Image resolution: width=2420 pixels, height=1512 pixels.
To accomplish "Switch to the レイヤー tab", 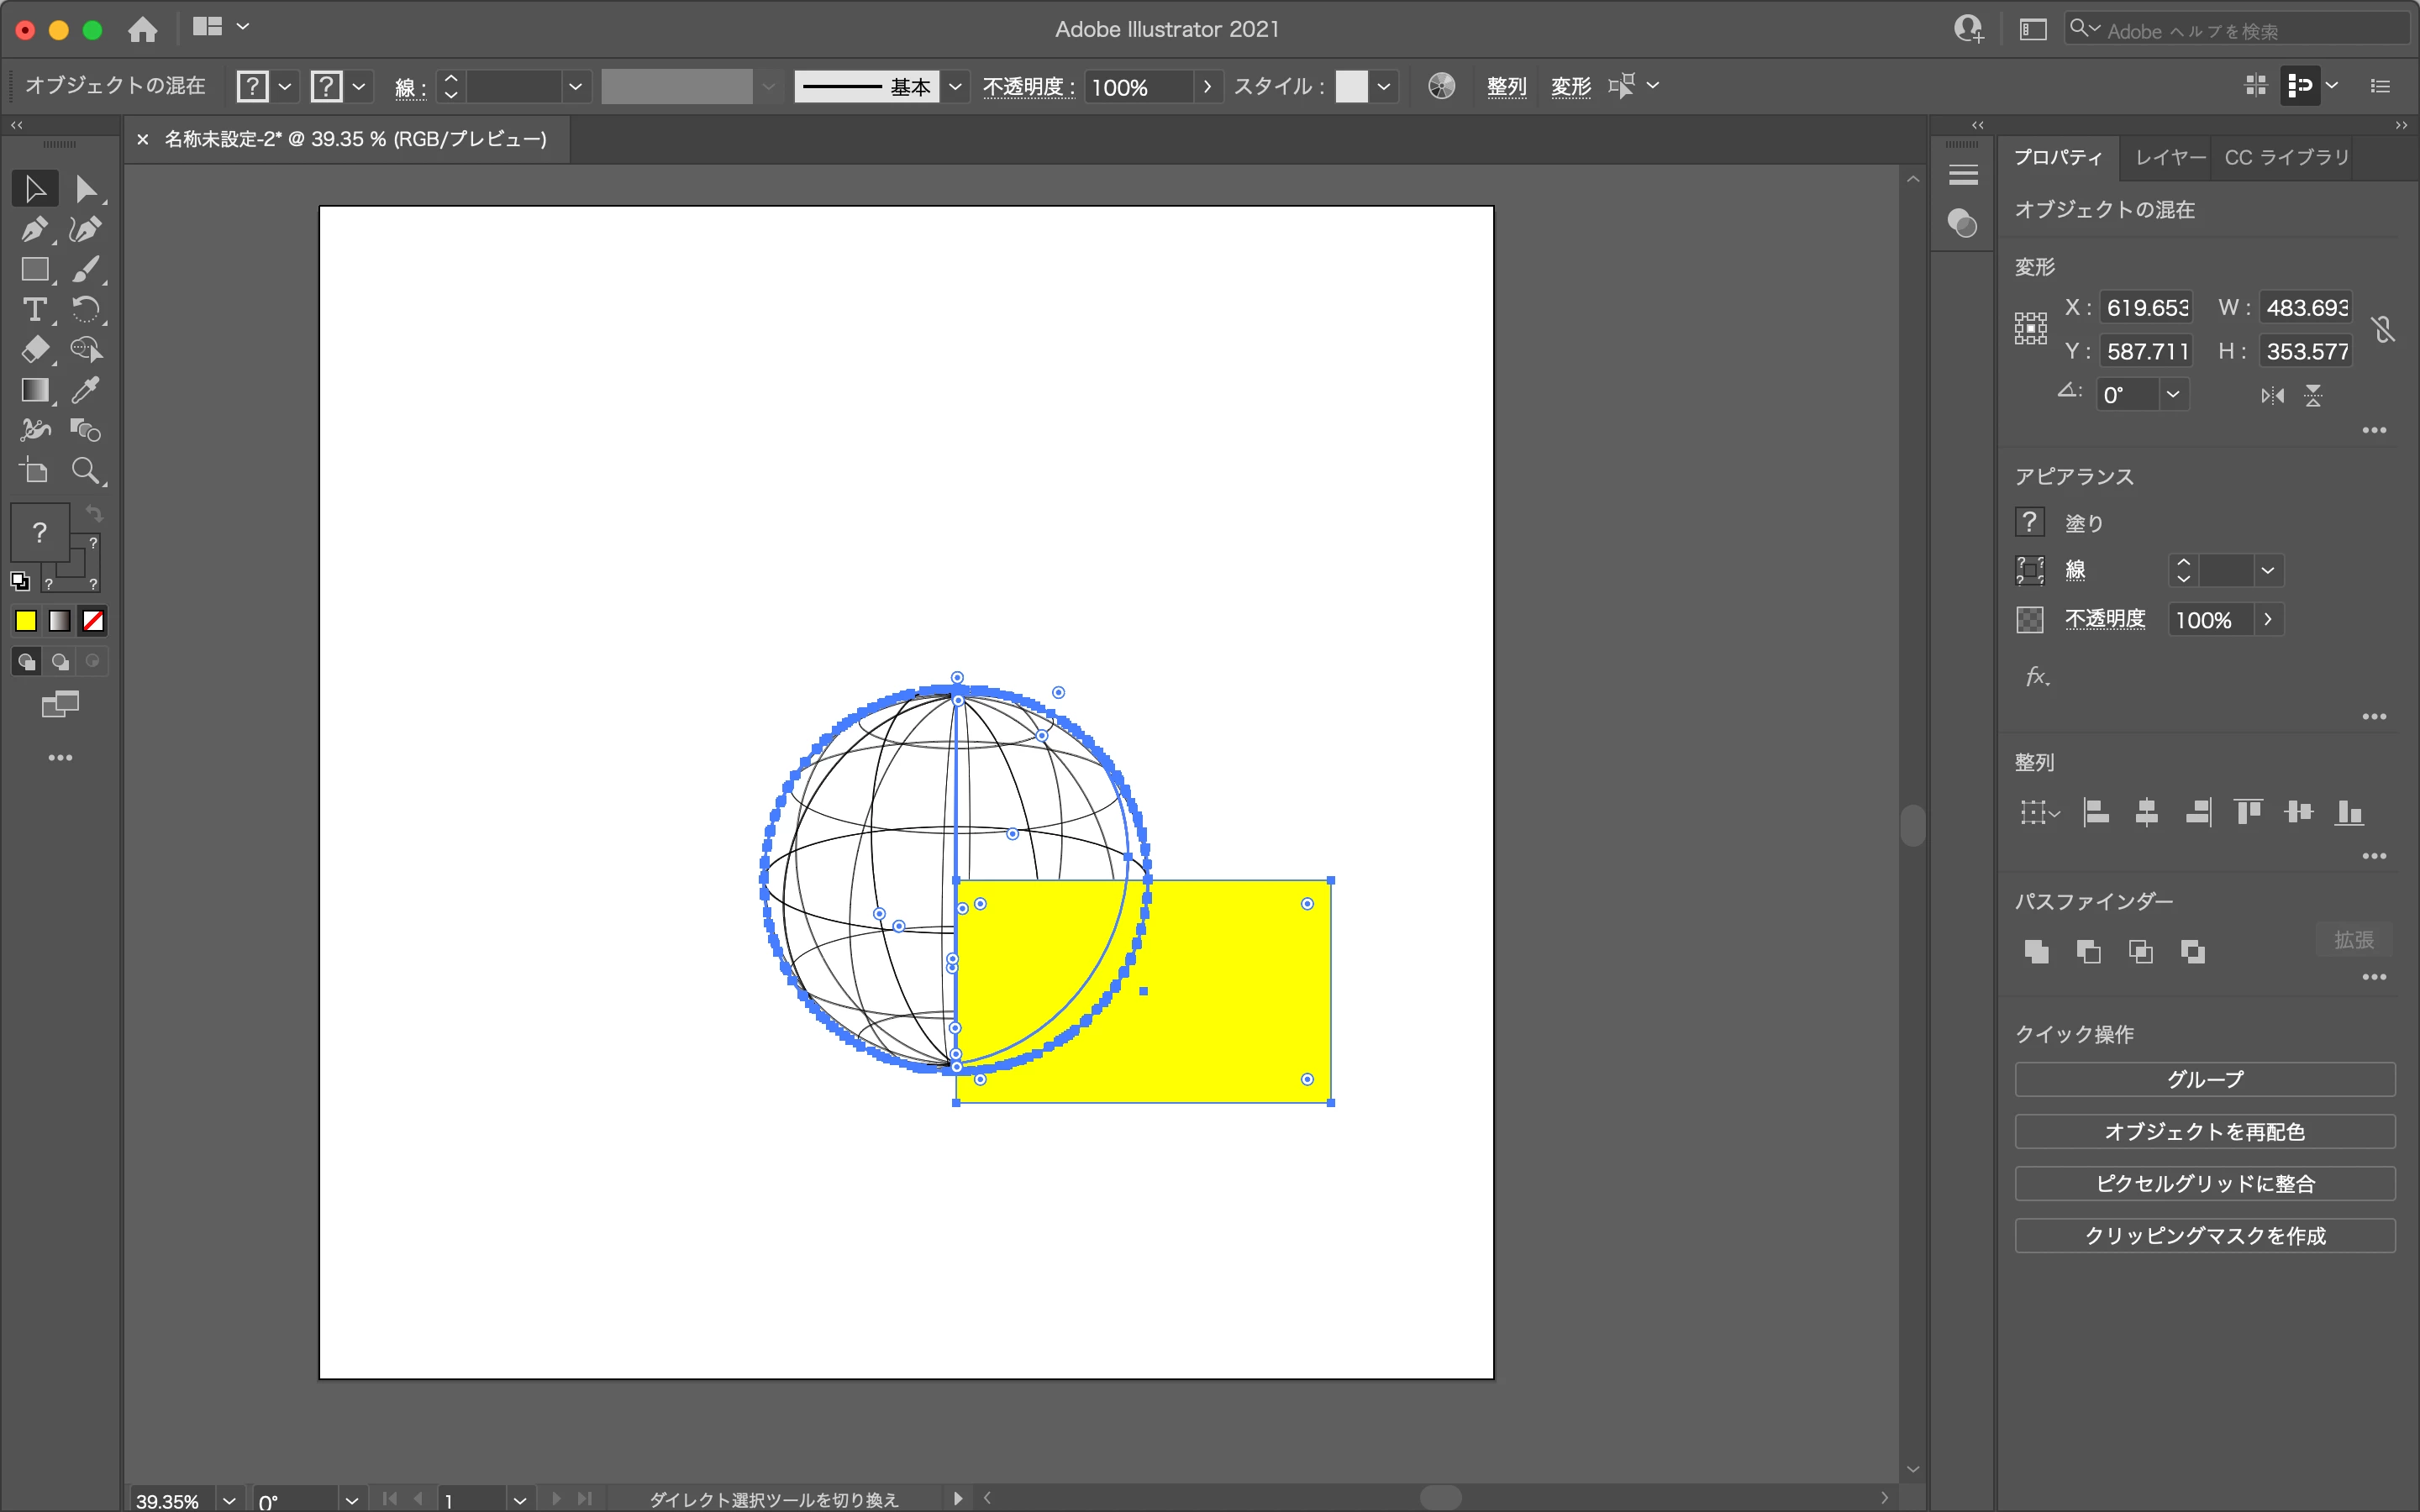I will coord(2169,157).
